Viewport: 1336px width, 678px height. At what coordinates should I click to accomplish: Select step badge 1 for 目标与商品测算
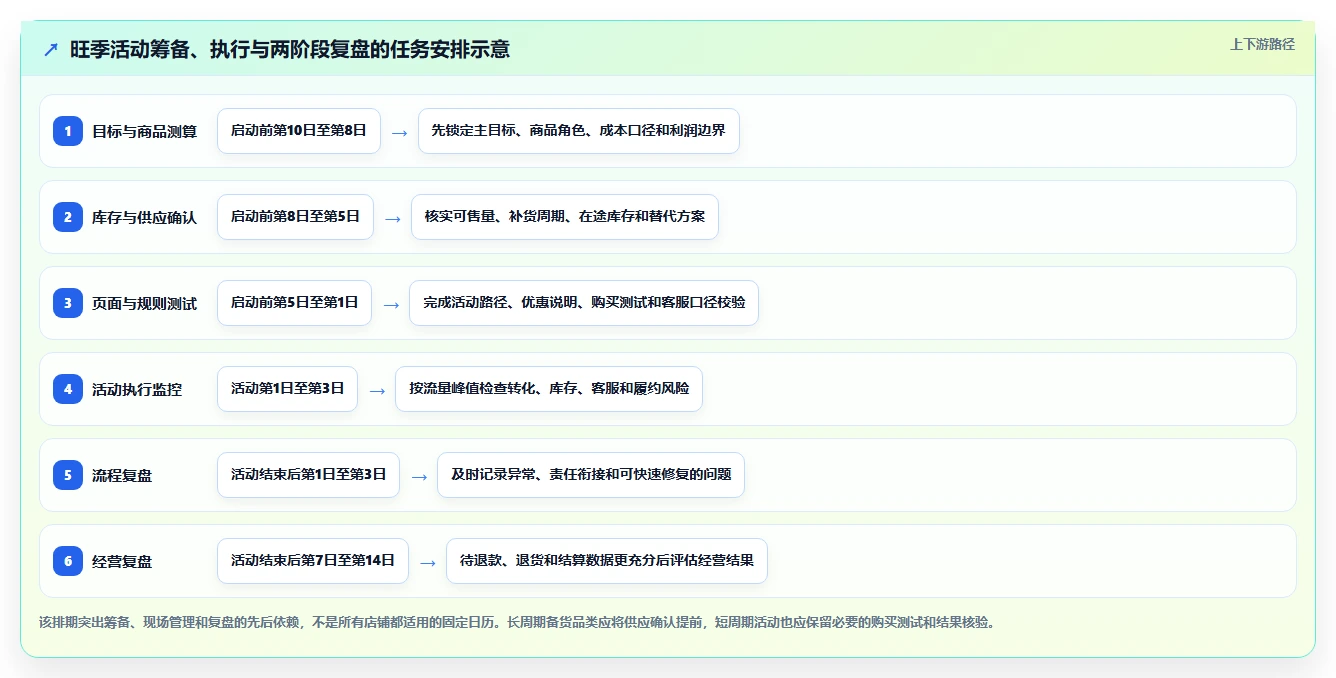(x=68, y=131)
